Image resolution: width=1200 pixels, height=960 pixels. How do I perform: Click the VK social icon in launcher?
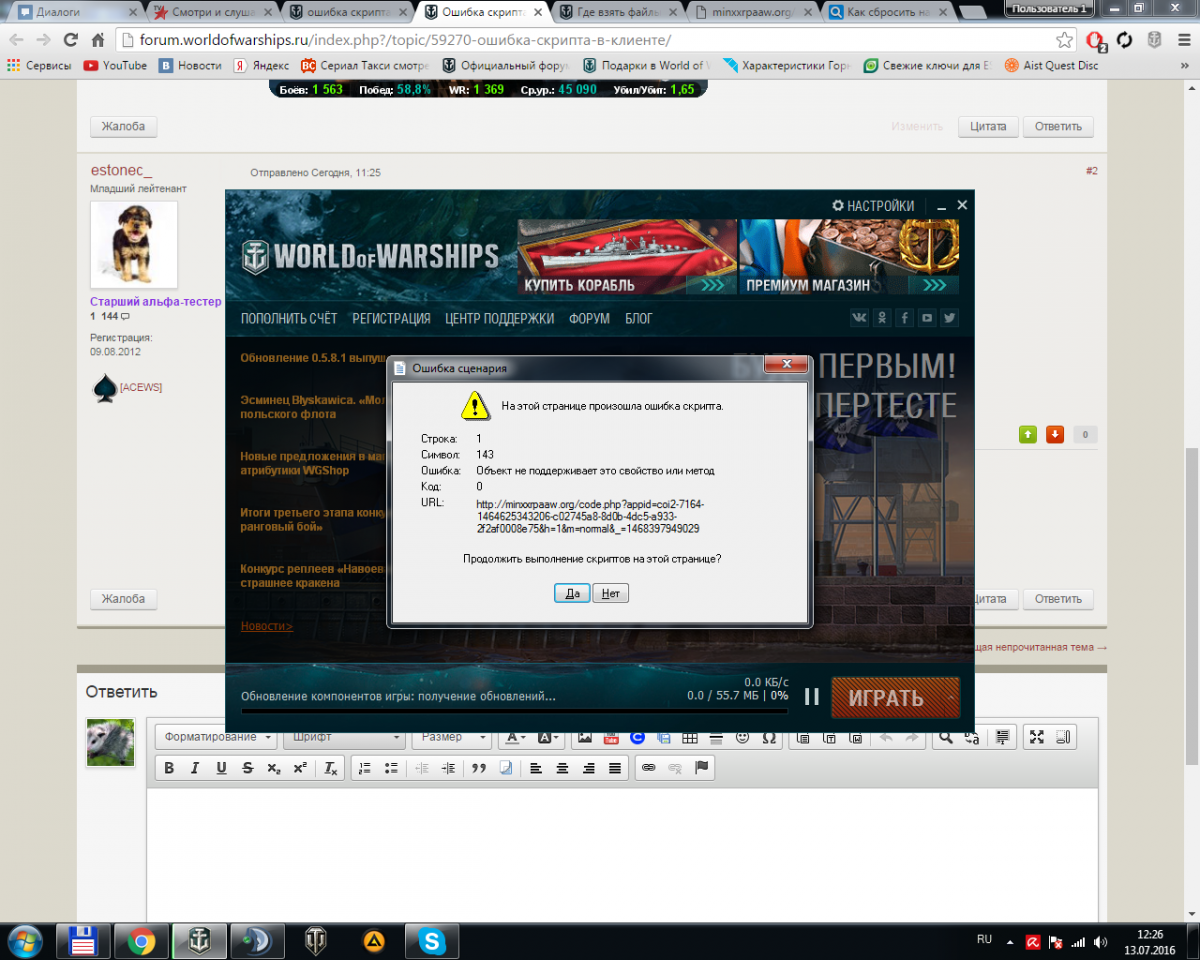[x=859, y=318]
